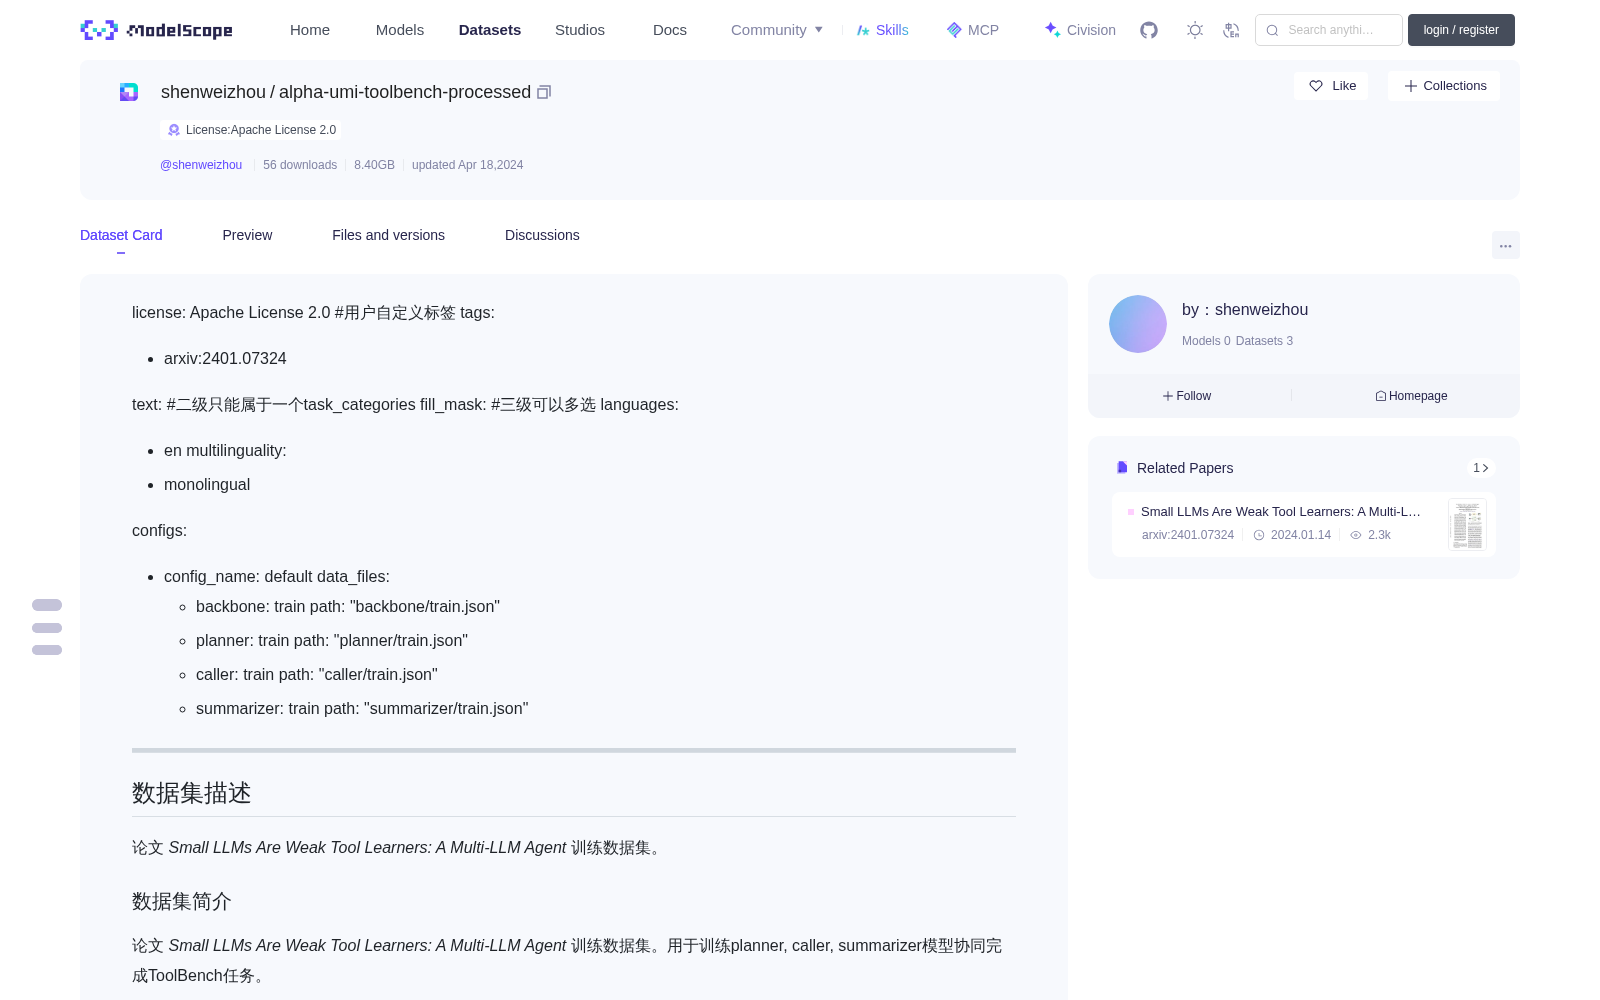The width and height of the screenshot is (1600, 1000).
Task: Open the Docs navigation item
Action: click(x=670, y=30)
